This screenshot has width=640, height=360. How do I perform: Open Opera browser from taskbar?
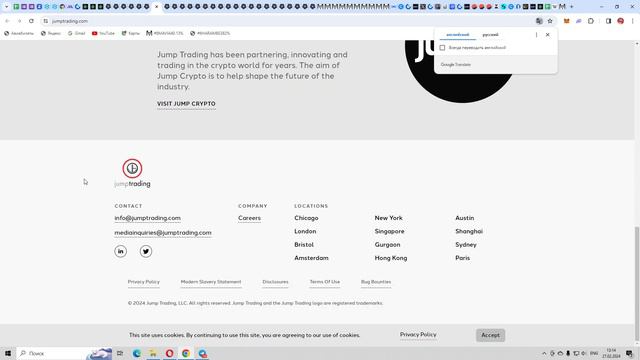[x=169, y=353]
